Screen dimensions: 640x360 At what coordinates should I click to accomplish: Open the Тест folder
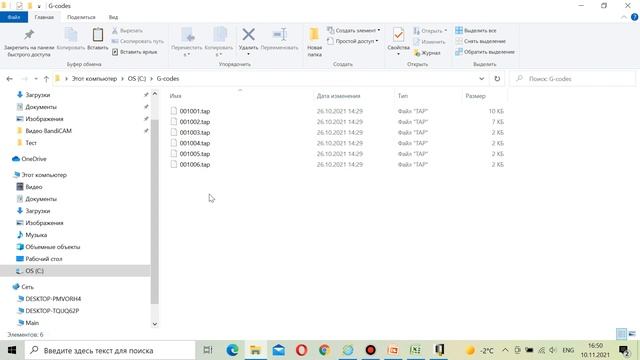click(x=31, y=142)
